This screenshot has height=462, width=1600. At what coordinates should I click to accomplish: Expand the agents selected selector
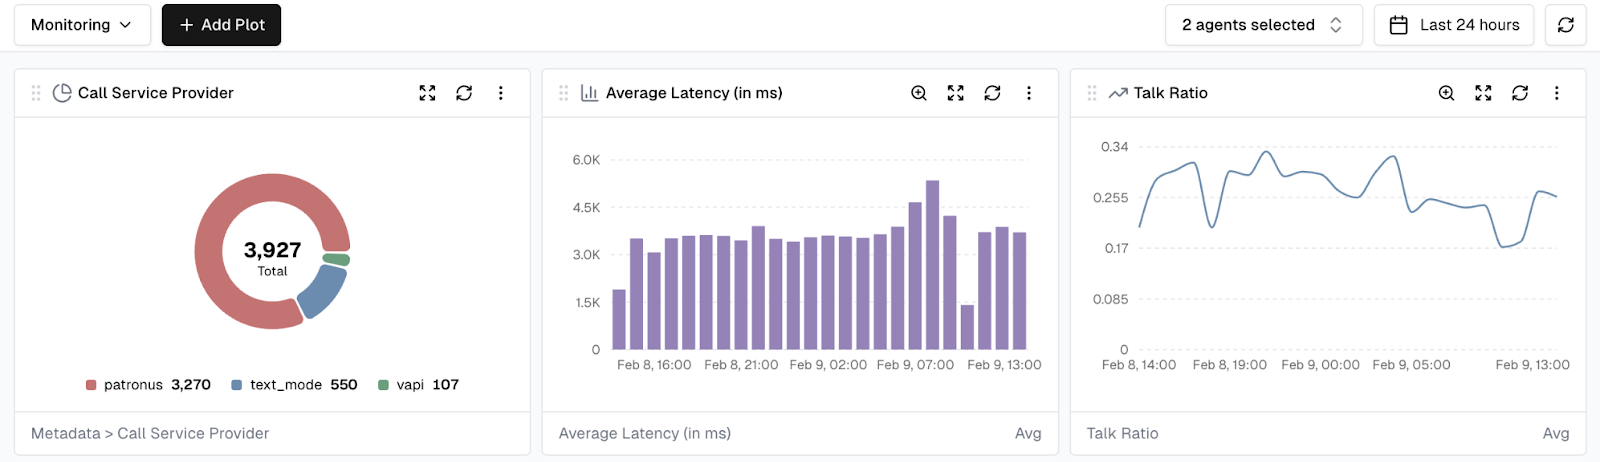pos(1263,25)
